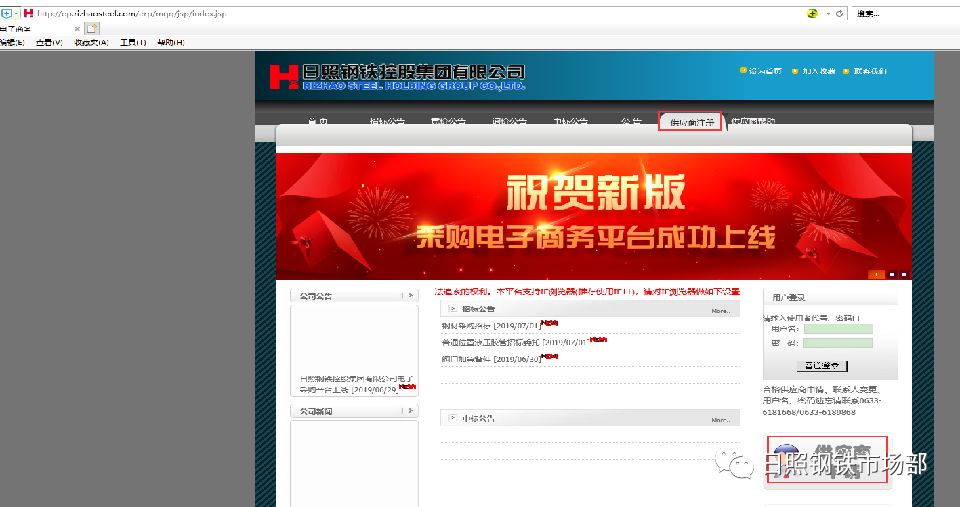Click the supplier registration image button

point(827,459)
